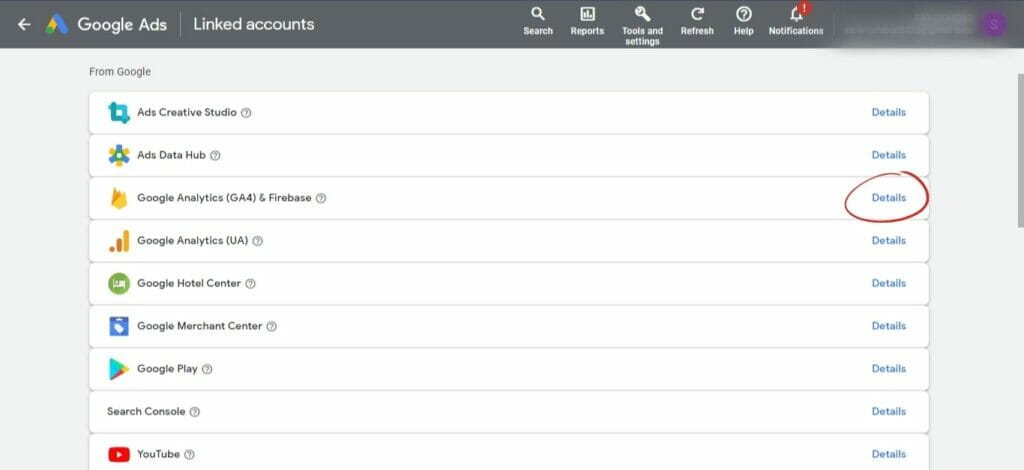
Task: Select the Google Merchant Center label
Action: click(199, 326)
